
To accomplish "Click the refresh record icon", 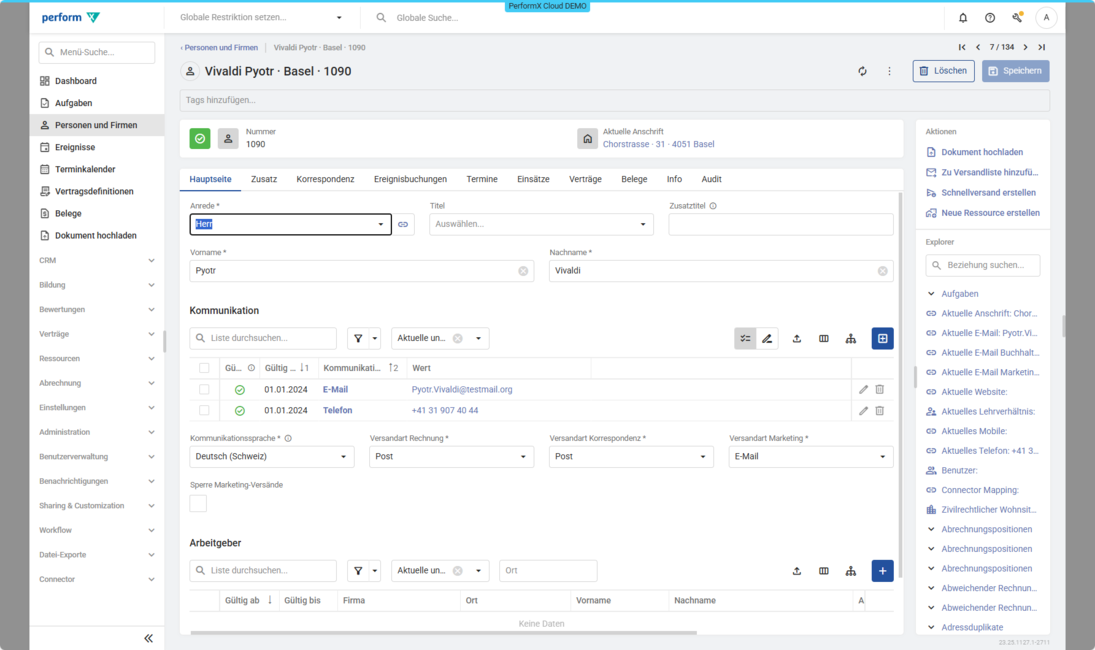I will [x=862, y=71].
